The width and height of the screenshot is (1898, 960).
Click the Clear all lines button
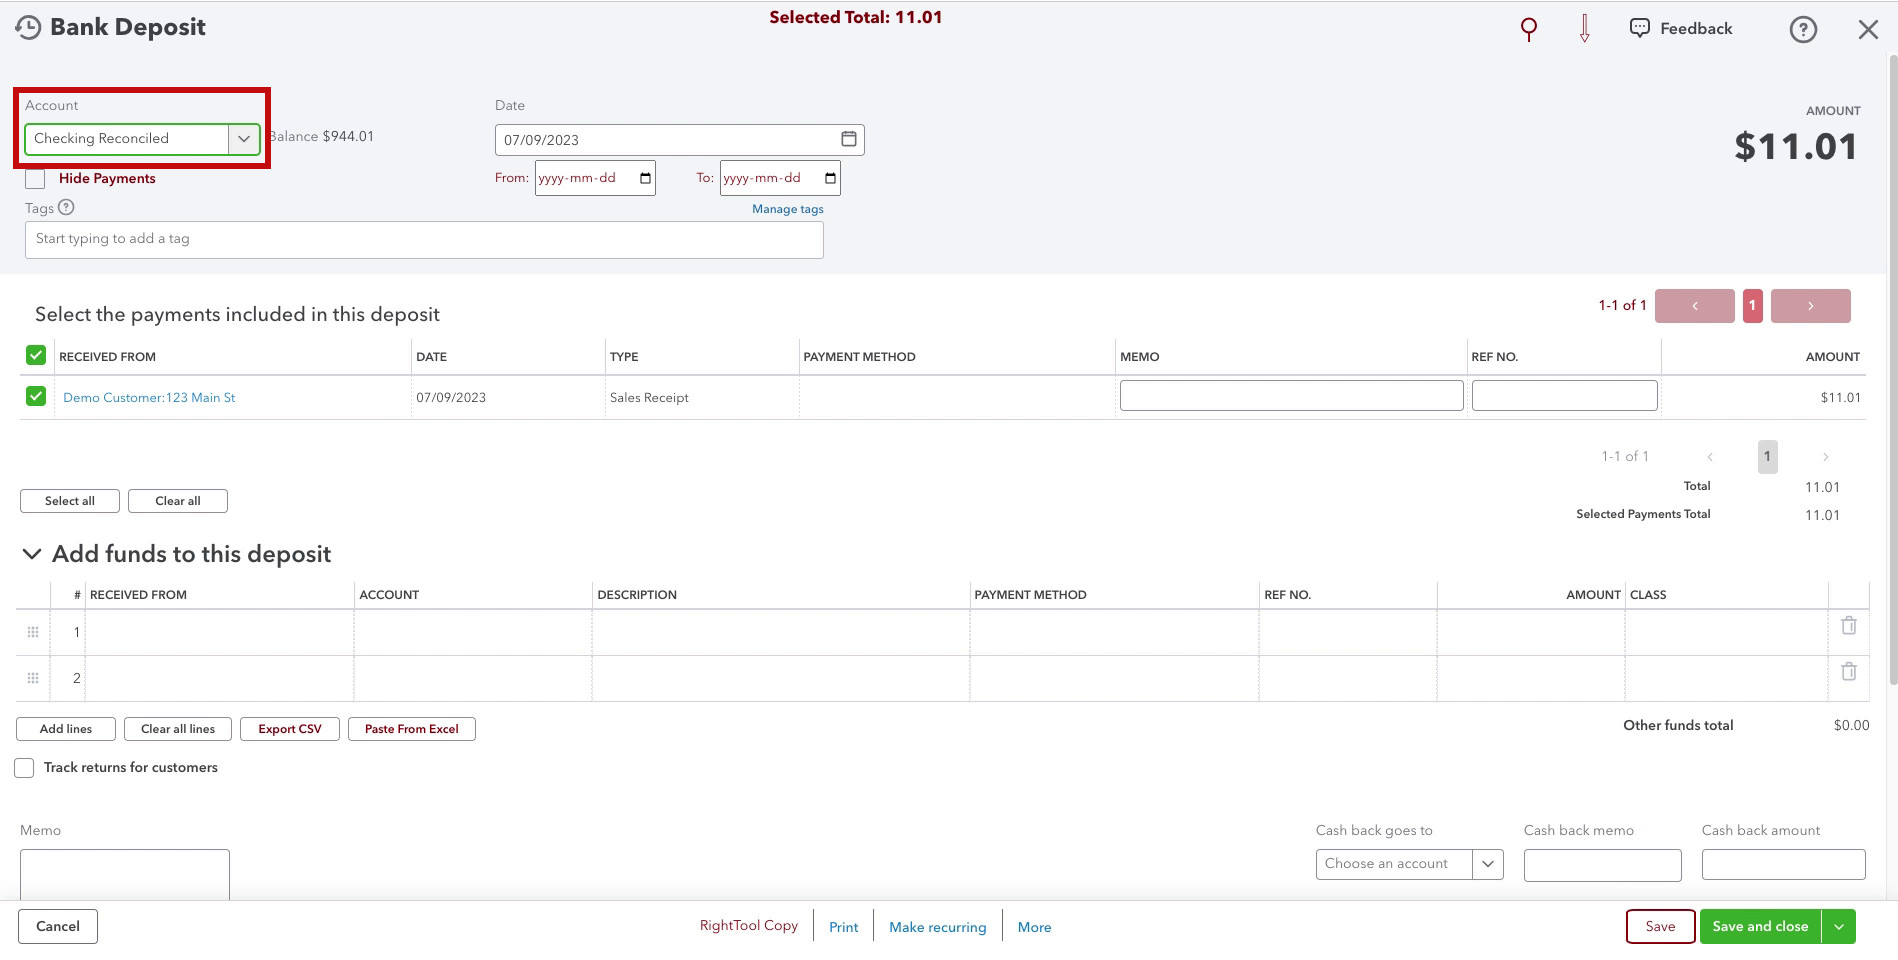(178, 729)
